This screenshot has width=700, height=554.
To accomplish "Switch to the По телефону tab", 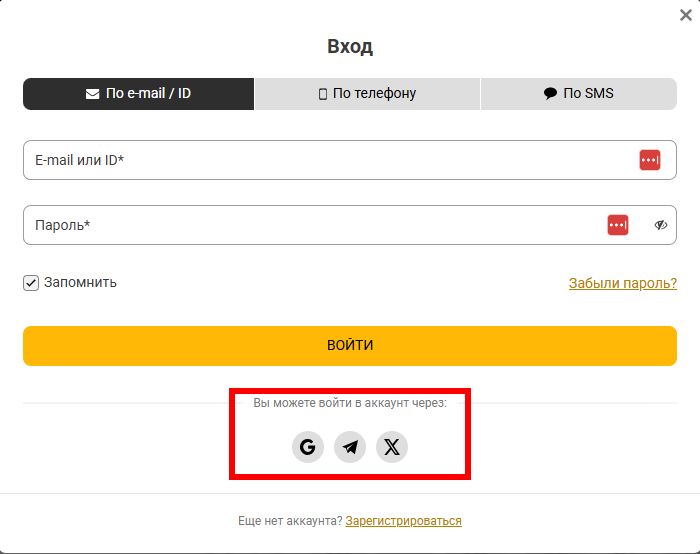I will pos(367,94).
